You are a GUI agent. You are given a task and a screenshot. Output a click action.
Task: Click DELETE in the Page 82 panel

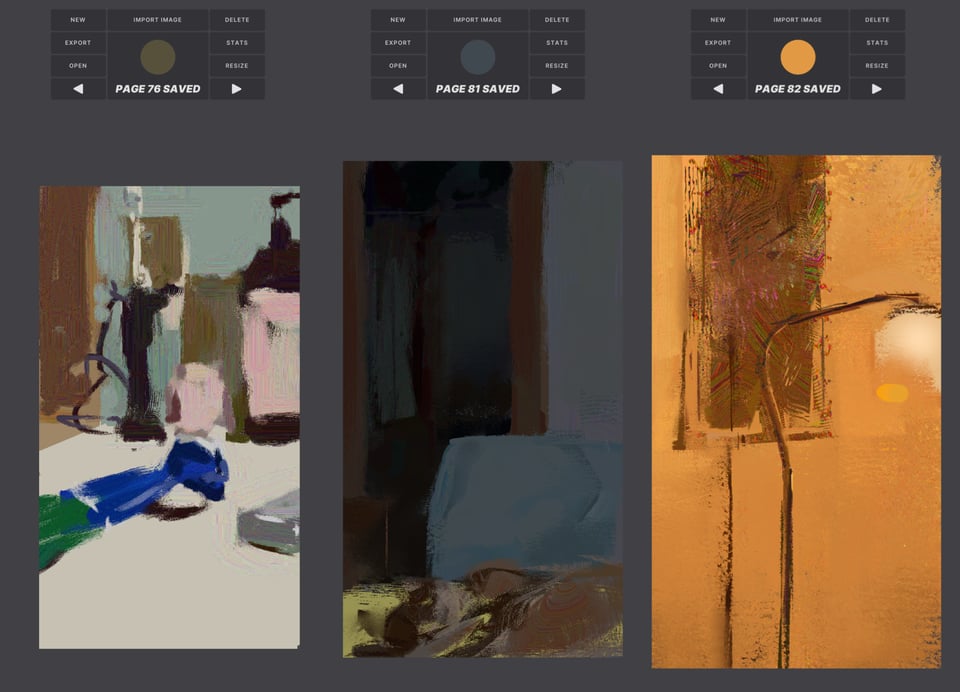pos(877,20)
